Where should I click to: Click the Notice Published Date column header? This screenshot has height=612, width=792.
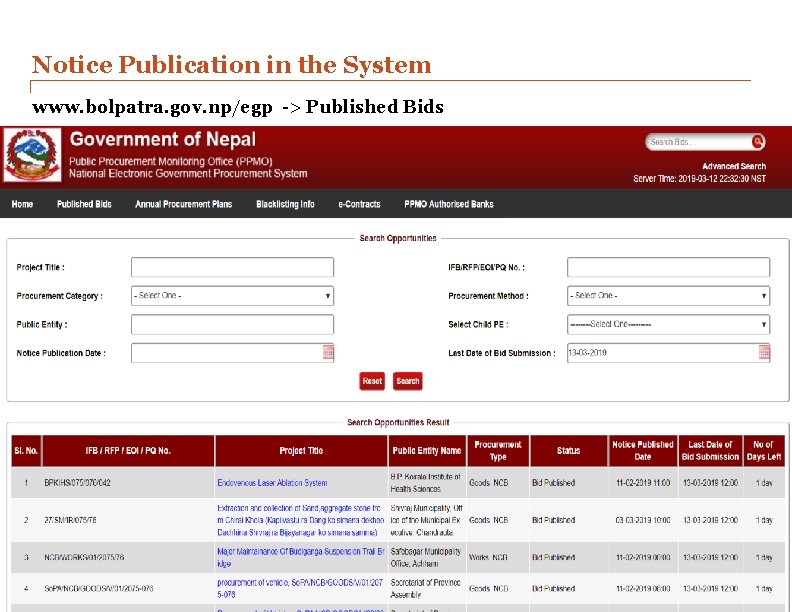point(642,451)
